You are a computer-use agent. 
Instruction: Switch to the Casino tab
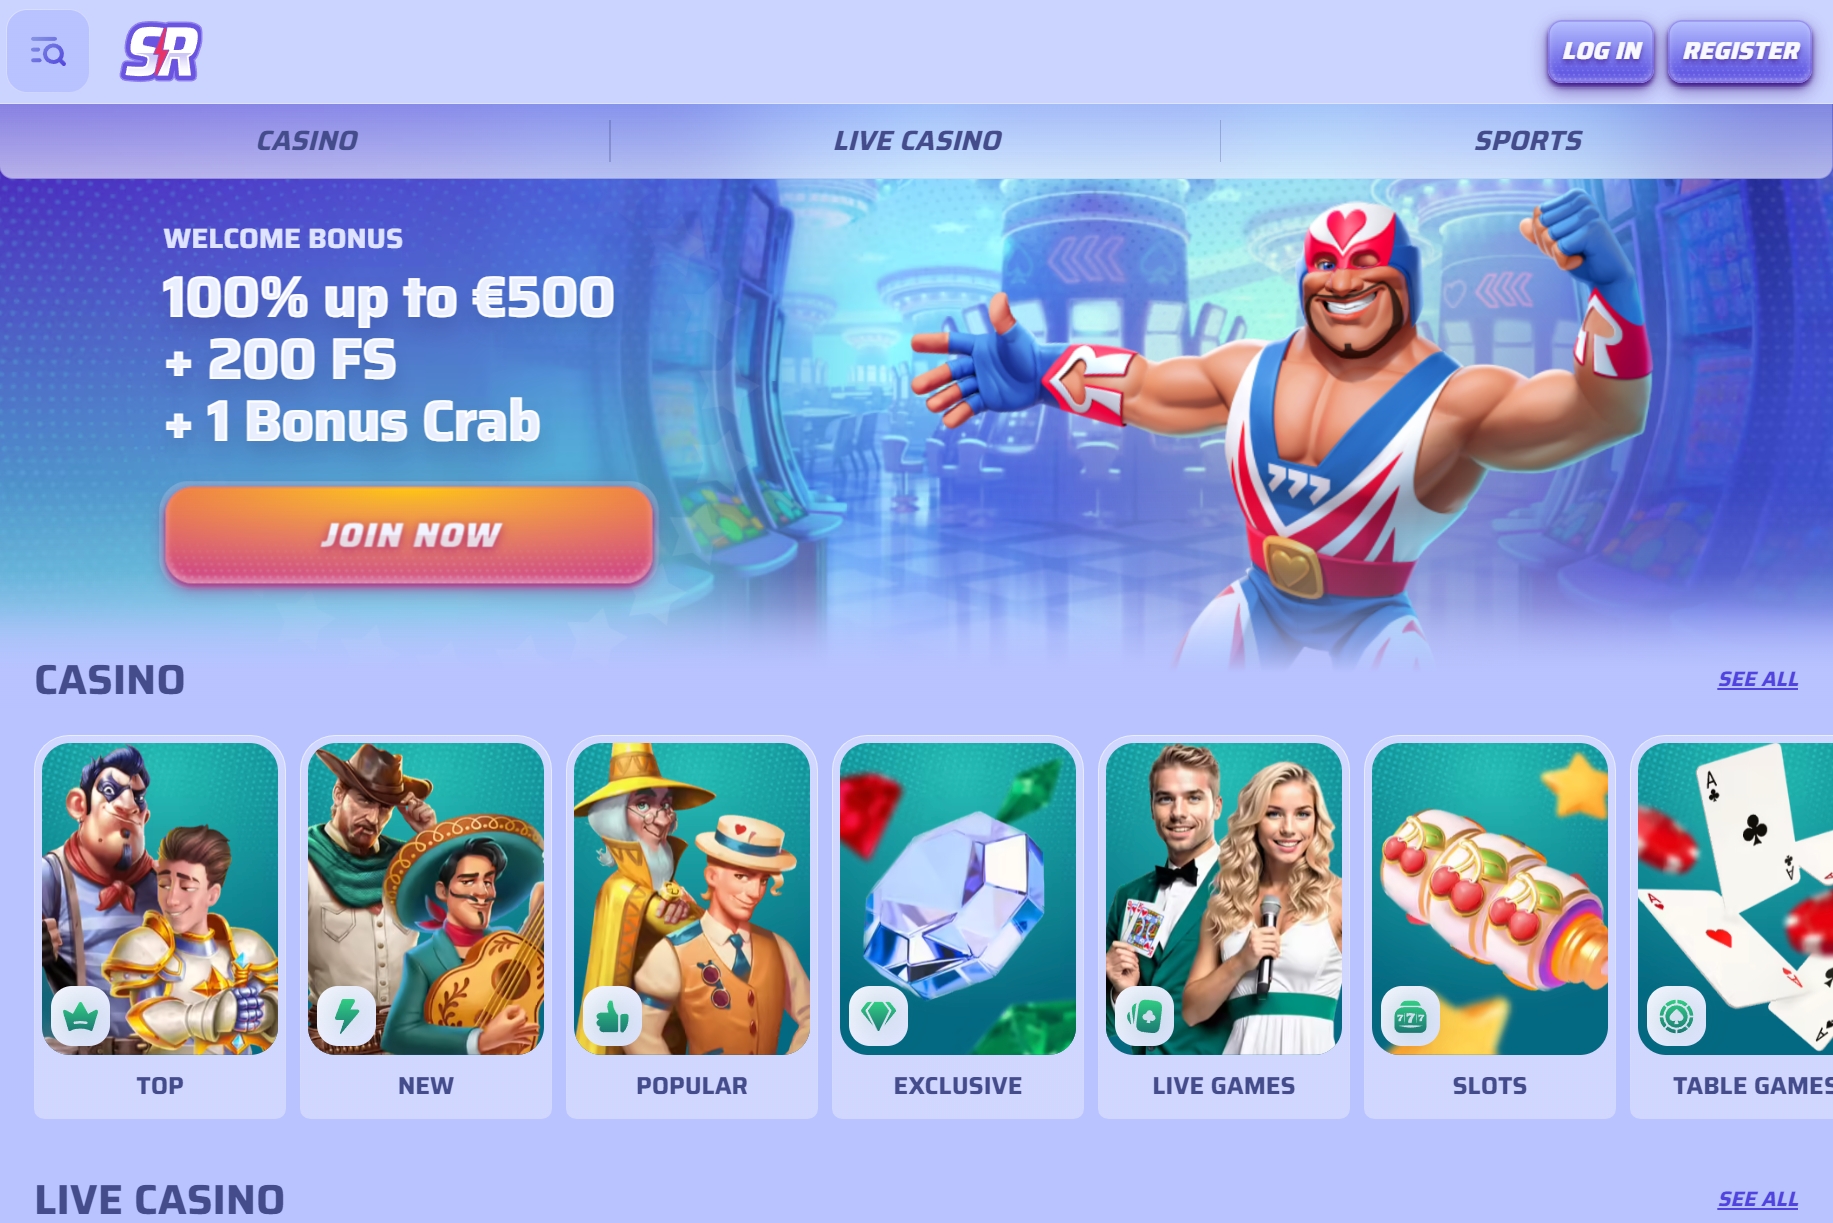[x=306, y=141]
